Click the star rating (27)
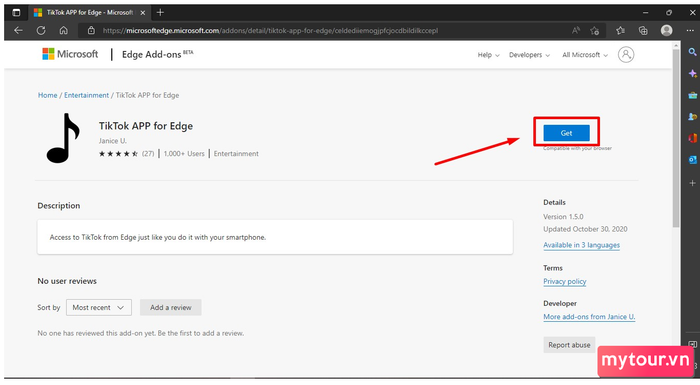This screenshot has width=700, height=385. point(126,154)
